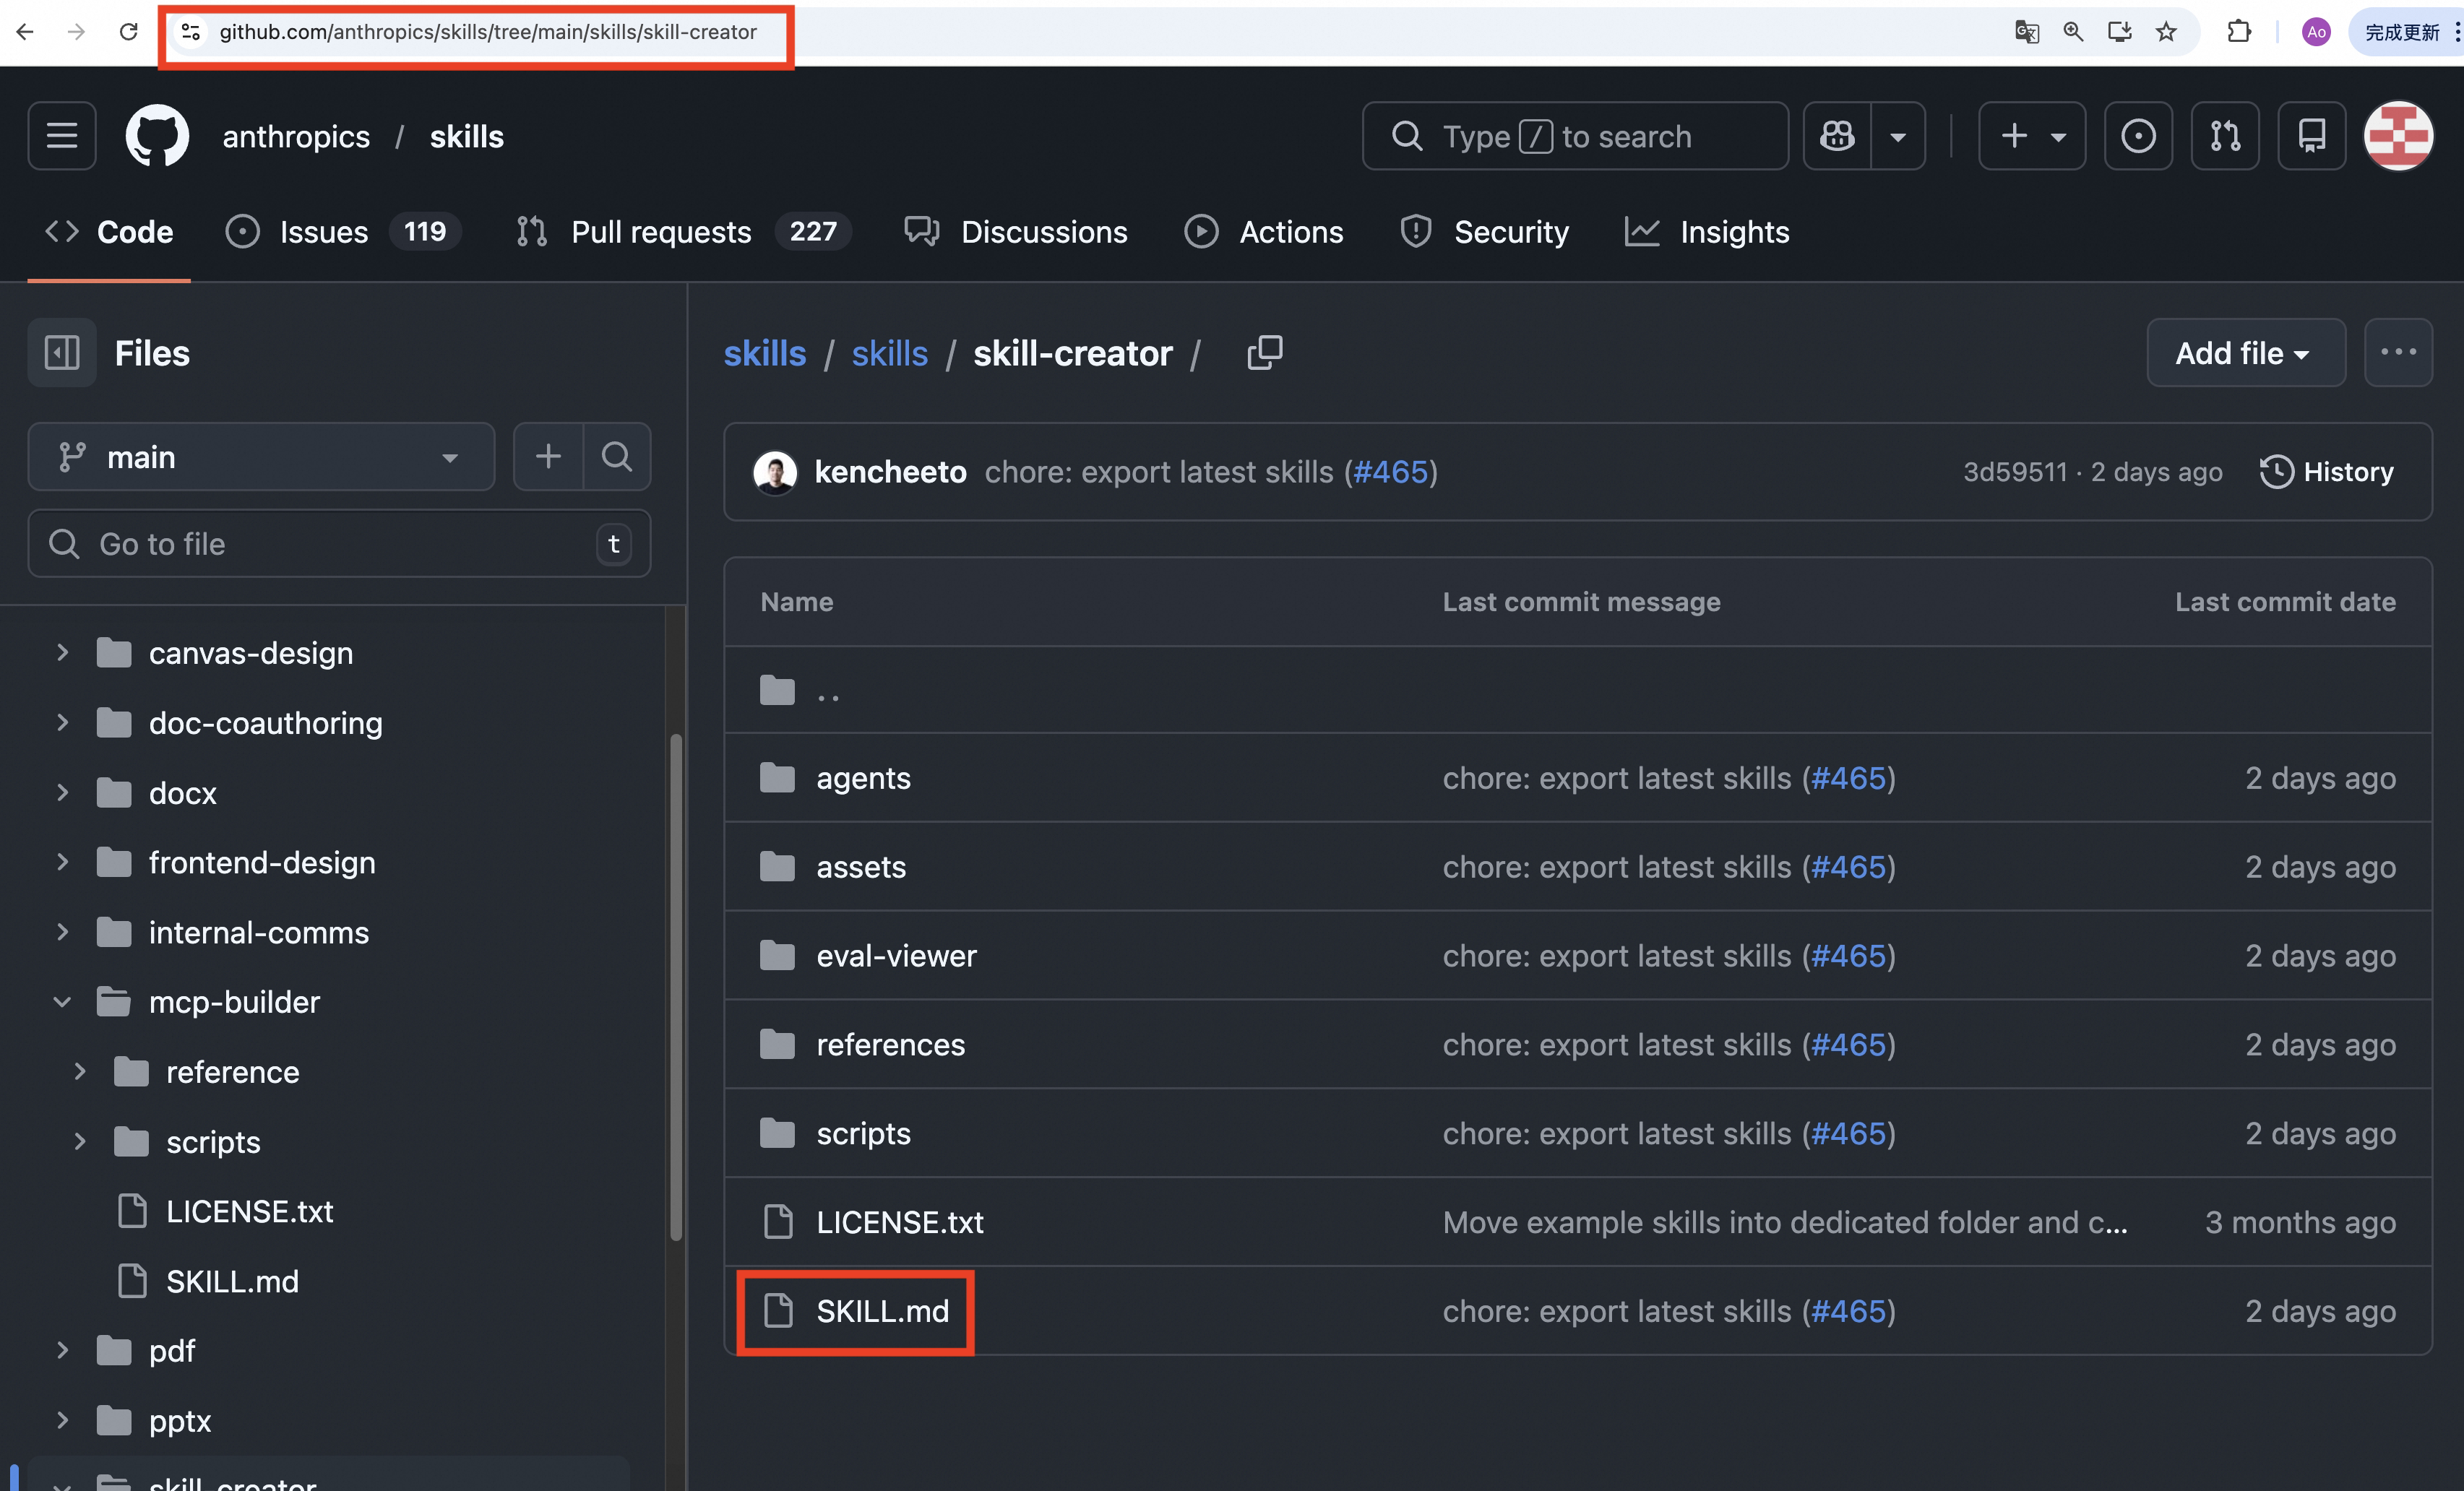
Task: Expand the canvas-design folder chevron
Action: pyautogui.click(x=62, y=652)
